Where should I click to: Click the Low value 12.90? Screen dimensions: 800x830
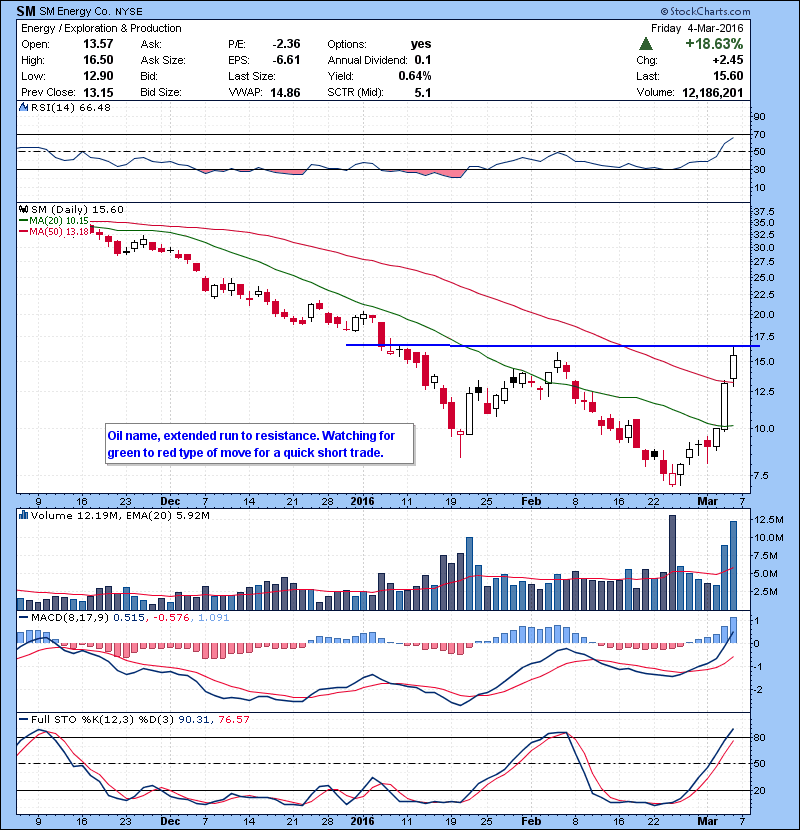click(x=98, y=76)
